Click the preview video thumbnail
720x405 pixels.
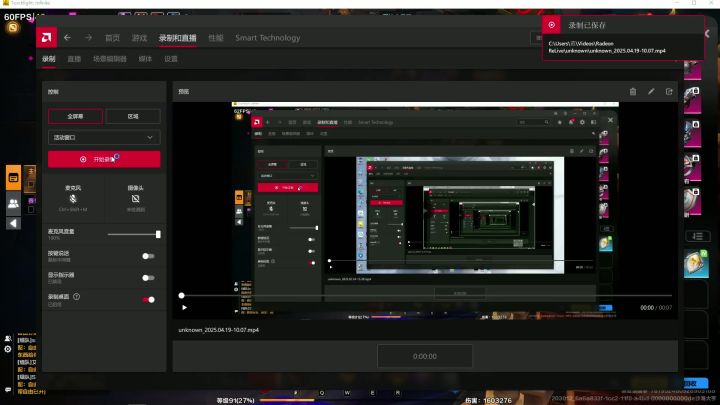425,210
